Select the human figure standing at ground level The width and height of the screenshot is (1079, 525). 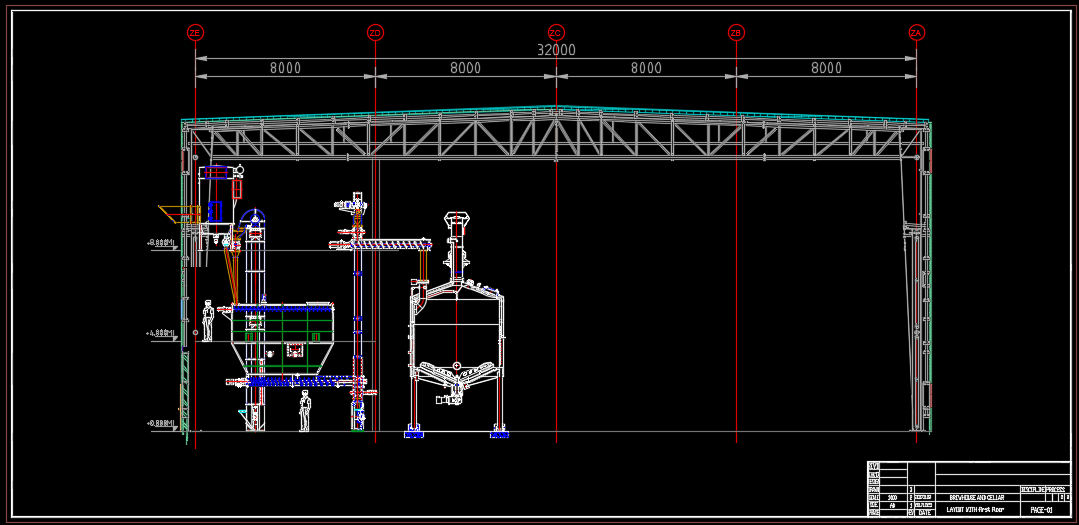click(x=305, y=411)
